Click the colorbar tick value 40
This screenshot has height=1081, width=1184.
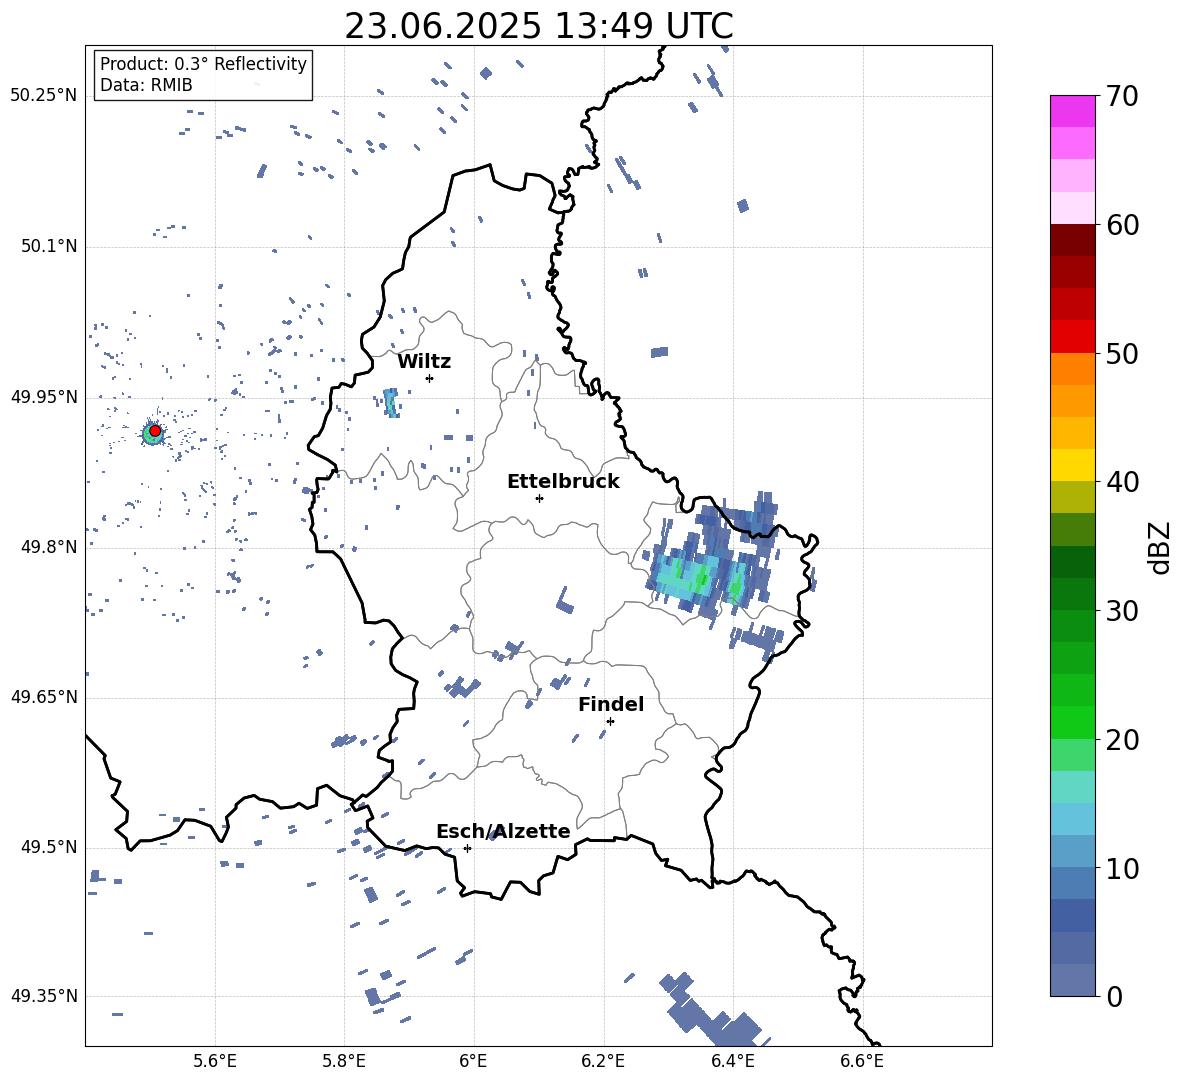point(1123,482)
